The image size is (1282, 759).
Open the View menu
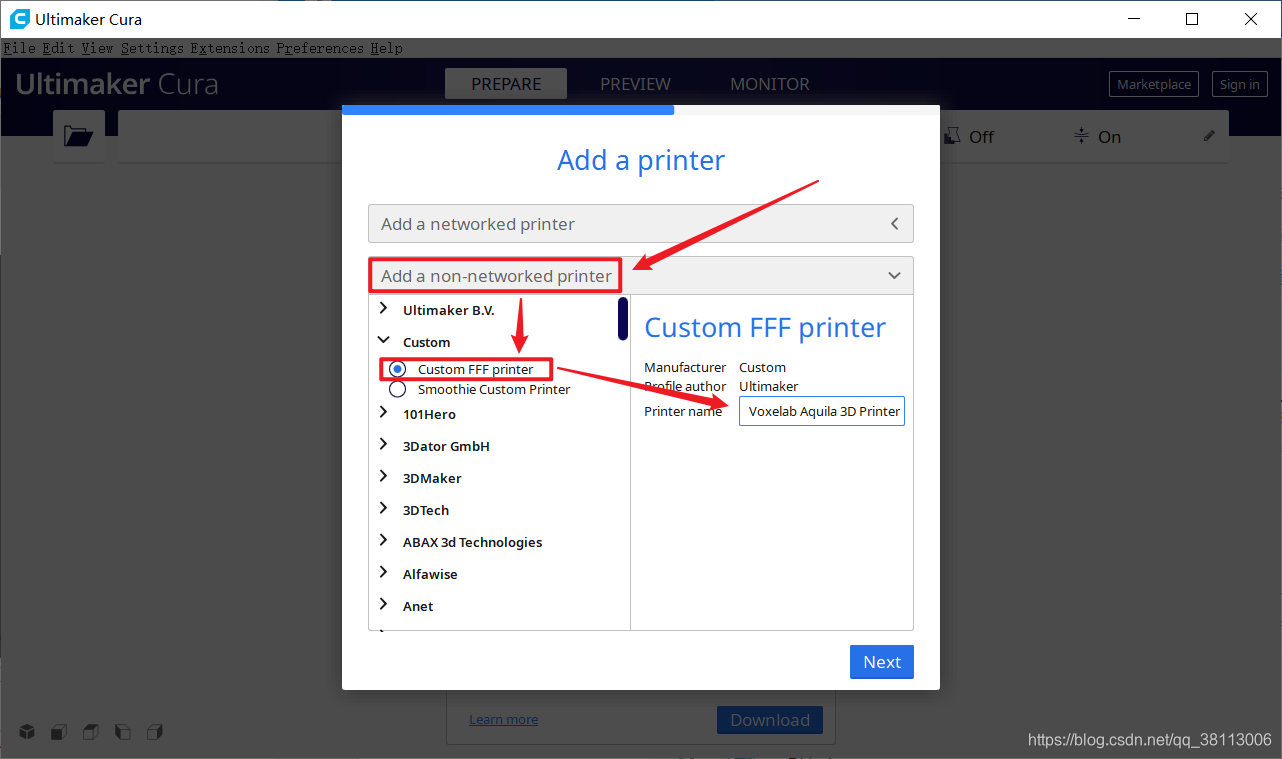pyautogui.click(x=98, y=48)
